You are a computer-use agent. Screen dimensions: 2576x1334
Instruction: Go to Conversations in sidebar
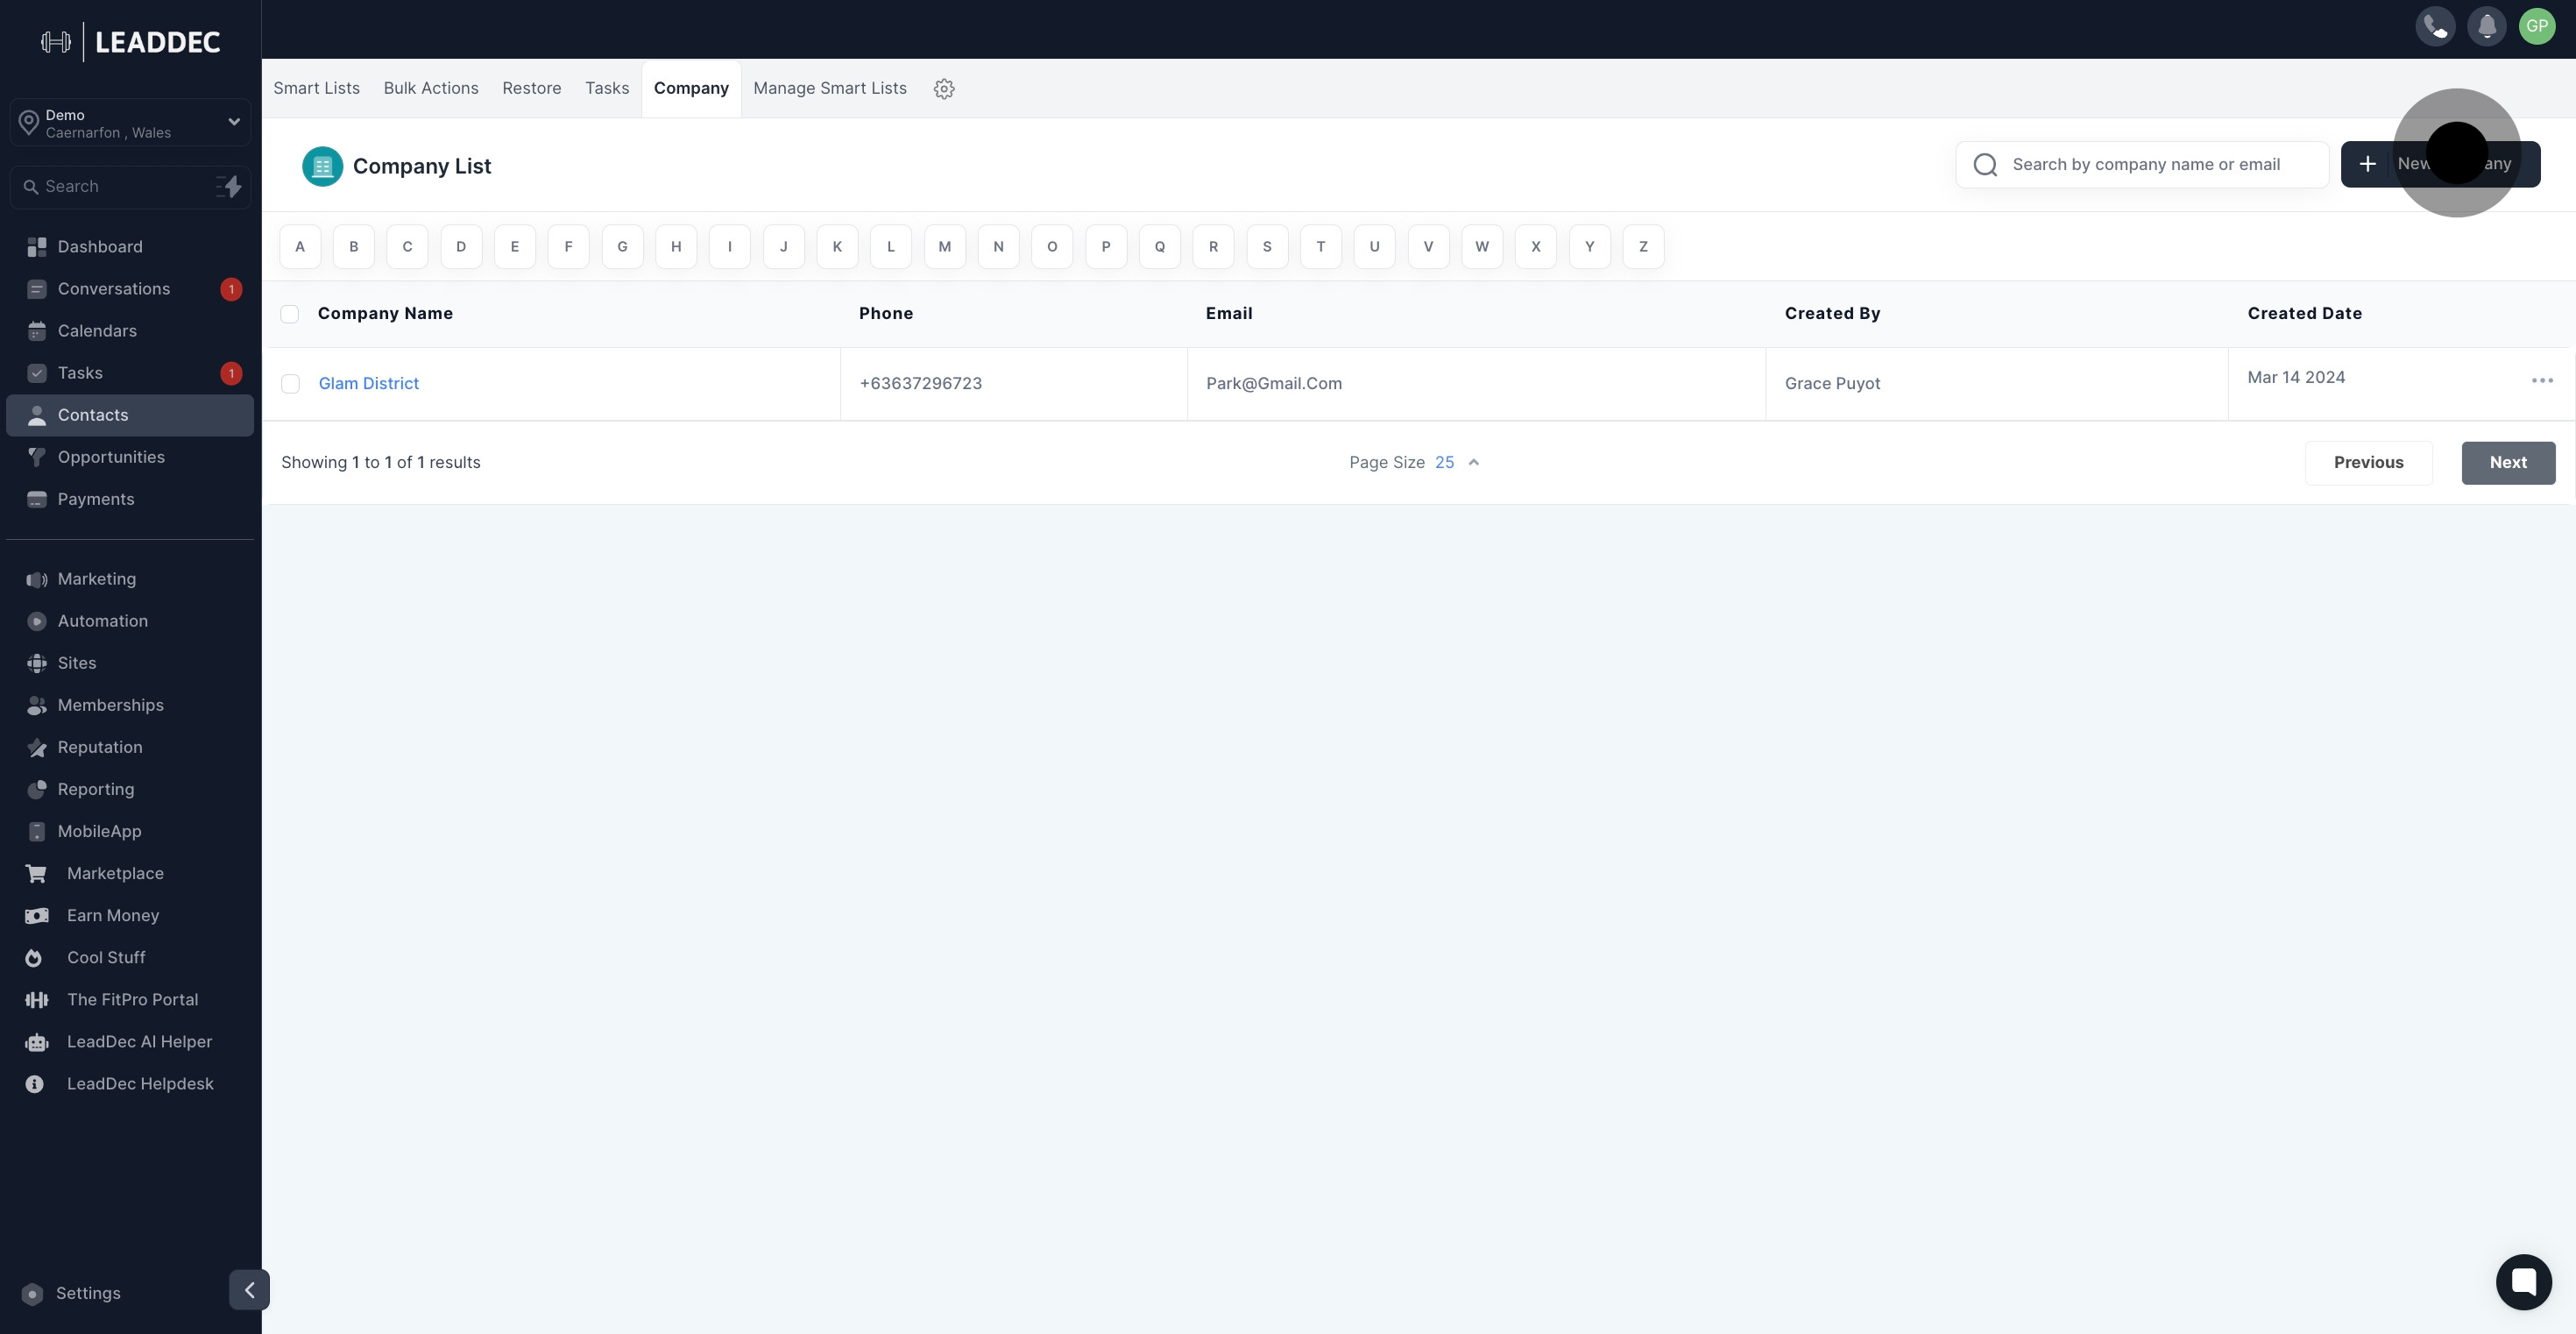(130, 289)
